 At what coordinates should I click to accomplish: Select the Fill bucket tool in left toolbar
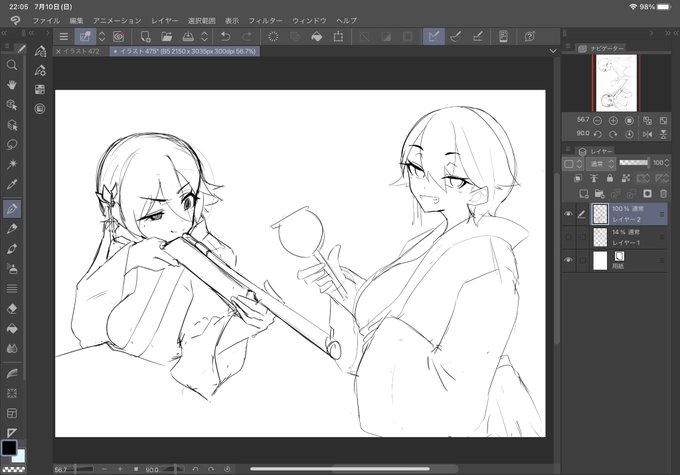[12, 329]
